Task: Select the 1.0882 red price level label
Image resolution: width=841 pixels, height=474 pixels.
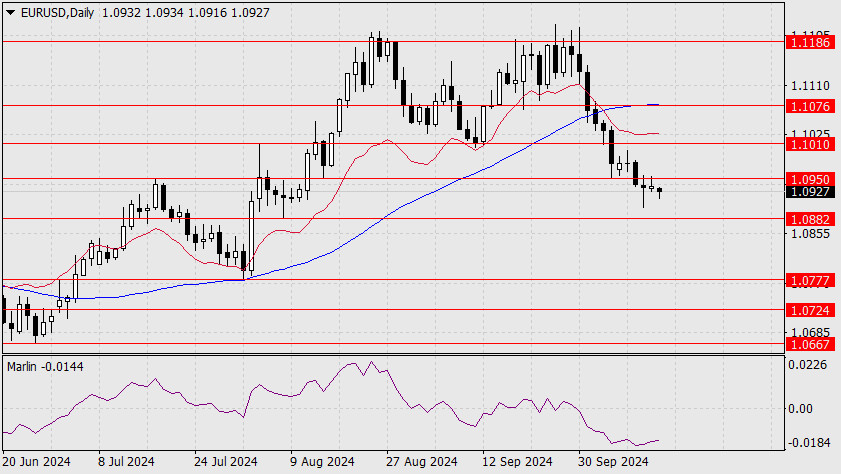Action: [810, 219]
